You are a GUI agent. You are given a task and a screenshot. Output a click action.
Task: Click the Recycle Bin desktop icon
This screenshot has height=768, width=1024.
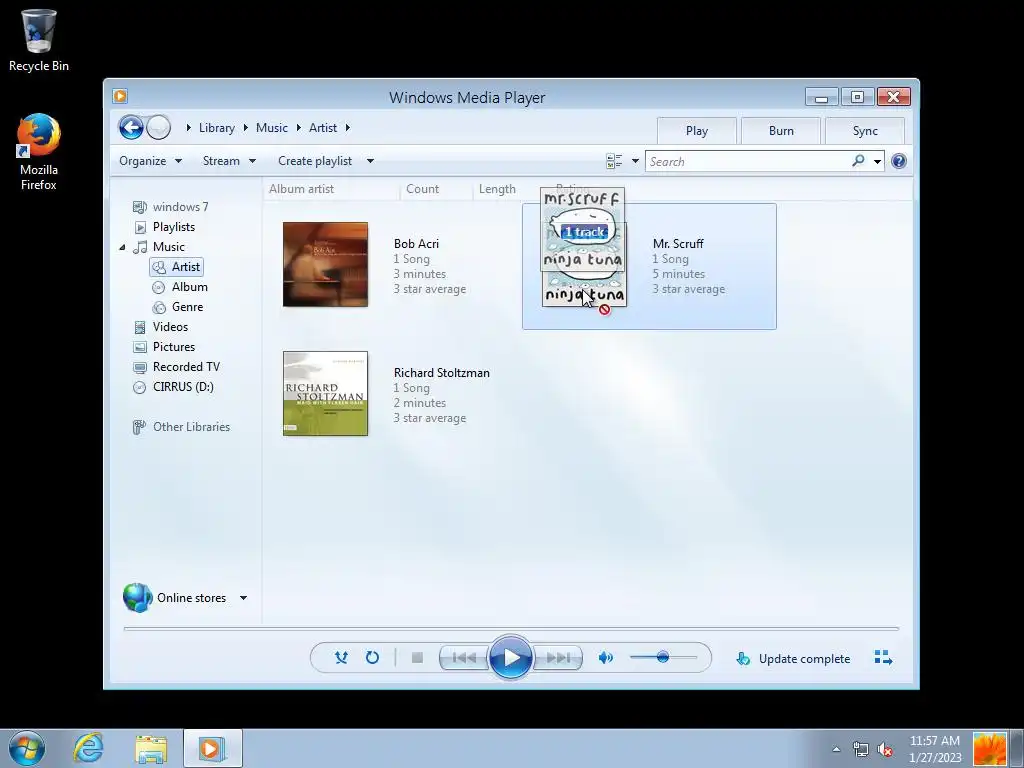39,40
